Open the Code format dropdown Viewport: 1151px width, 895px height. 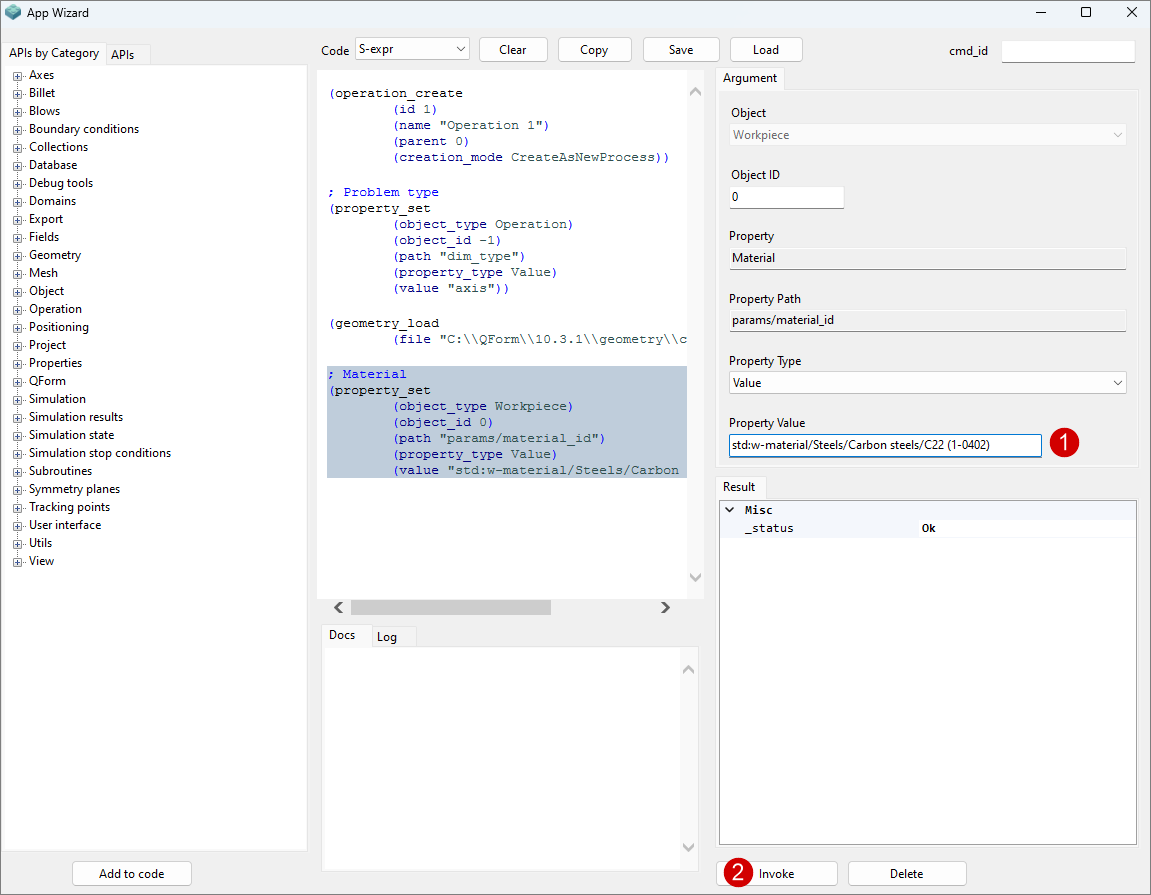coord(412,49)
